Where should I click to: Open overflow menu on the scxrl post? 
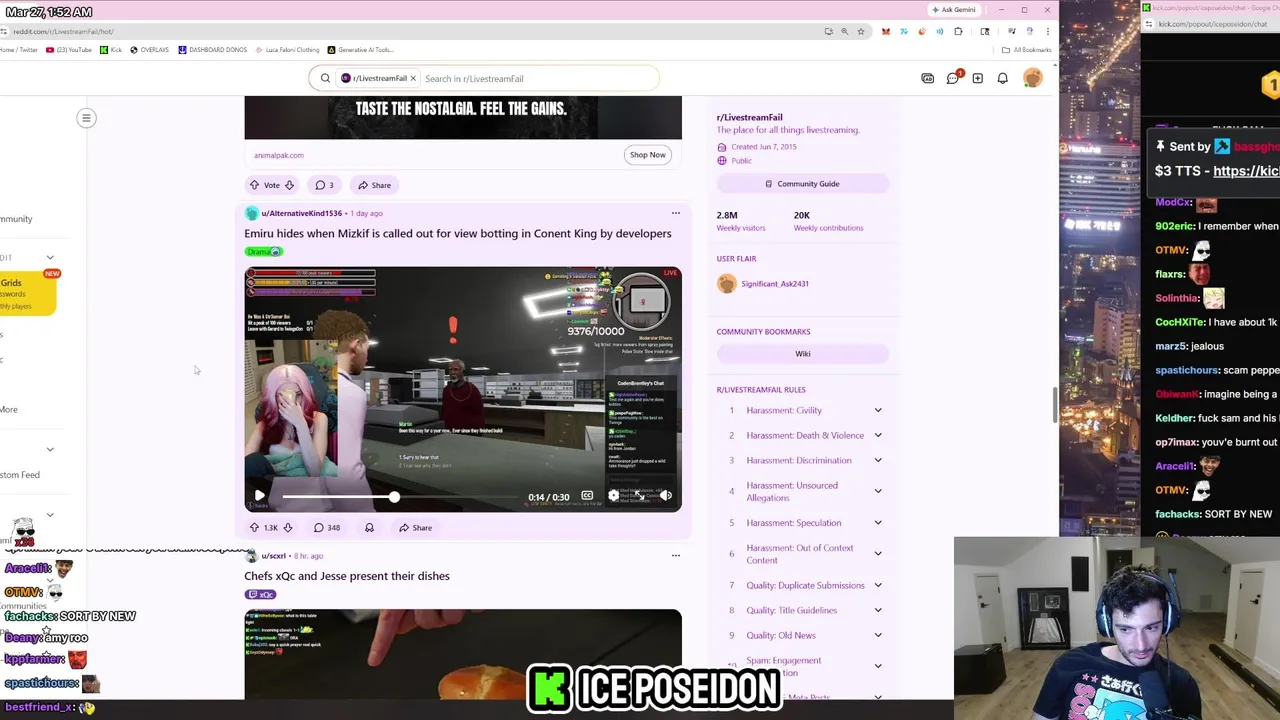[x=675, y=556]
